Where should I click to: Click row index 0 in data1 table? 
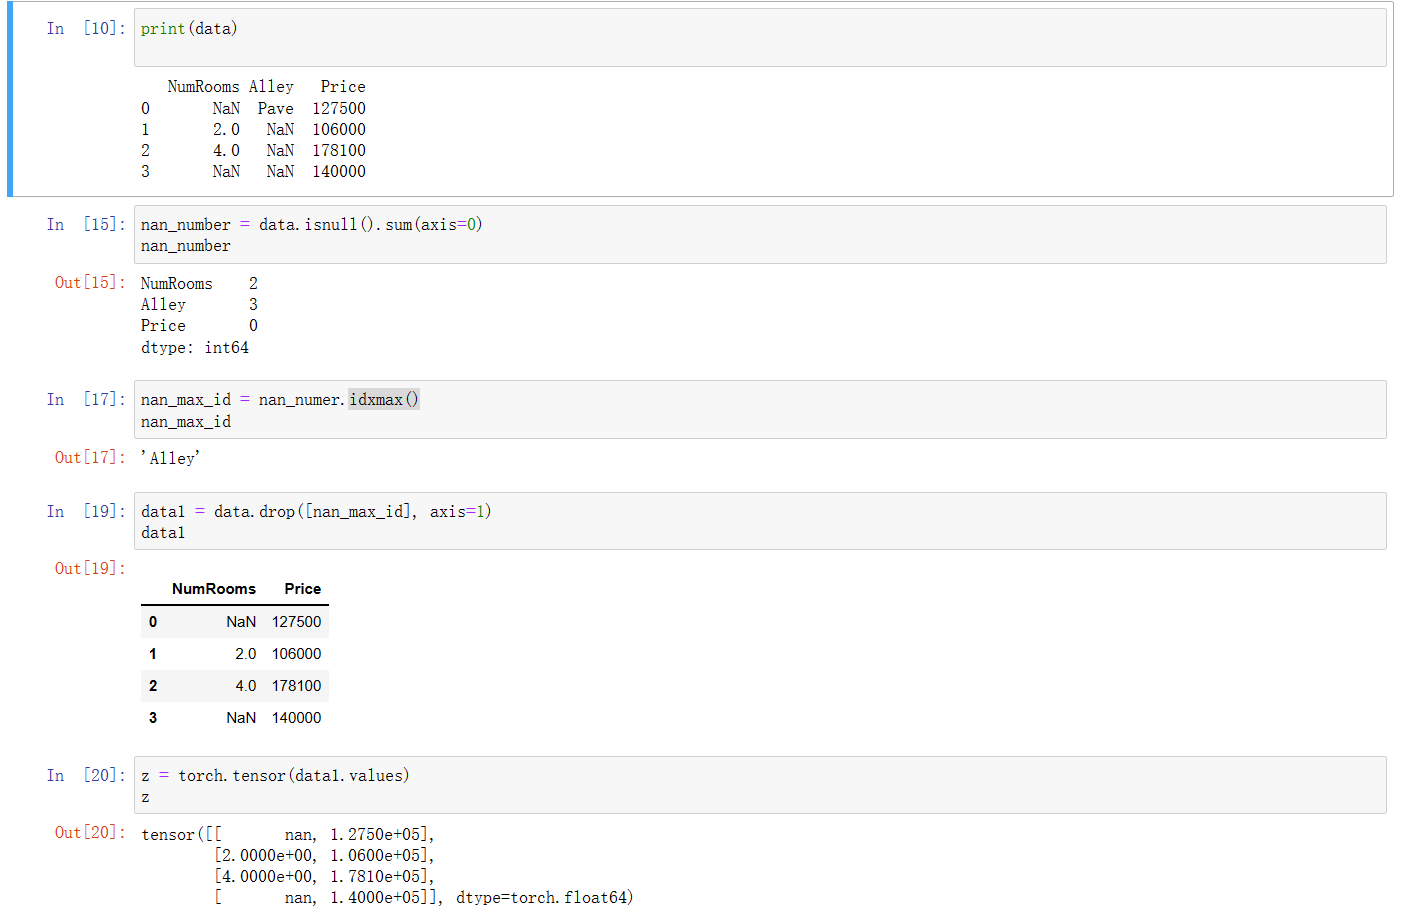(153, 622)
